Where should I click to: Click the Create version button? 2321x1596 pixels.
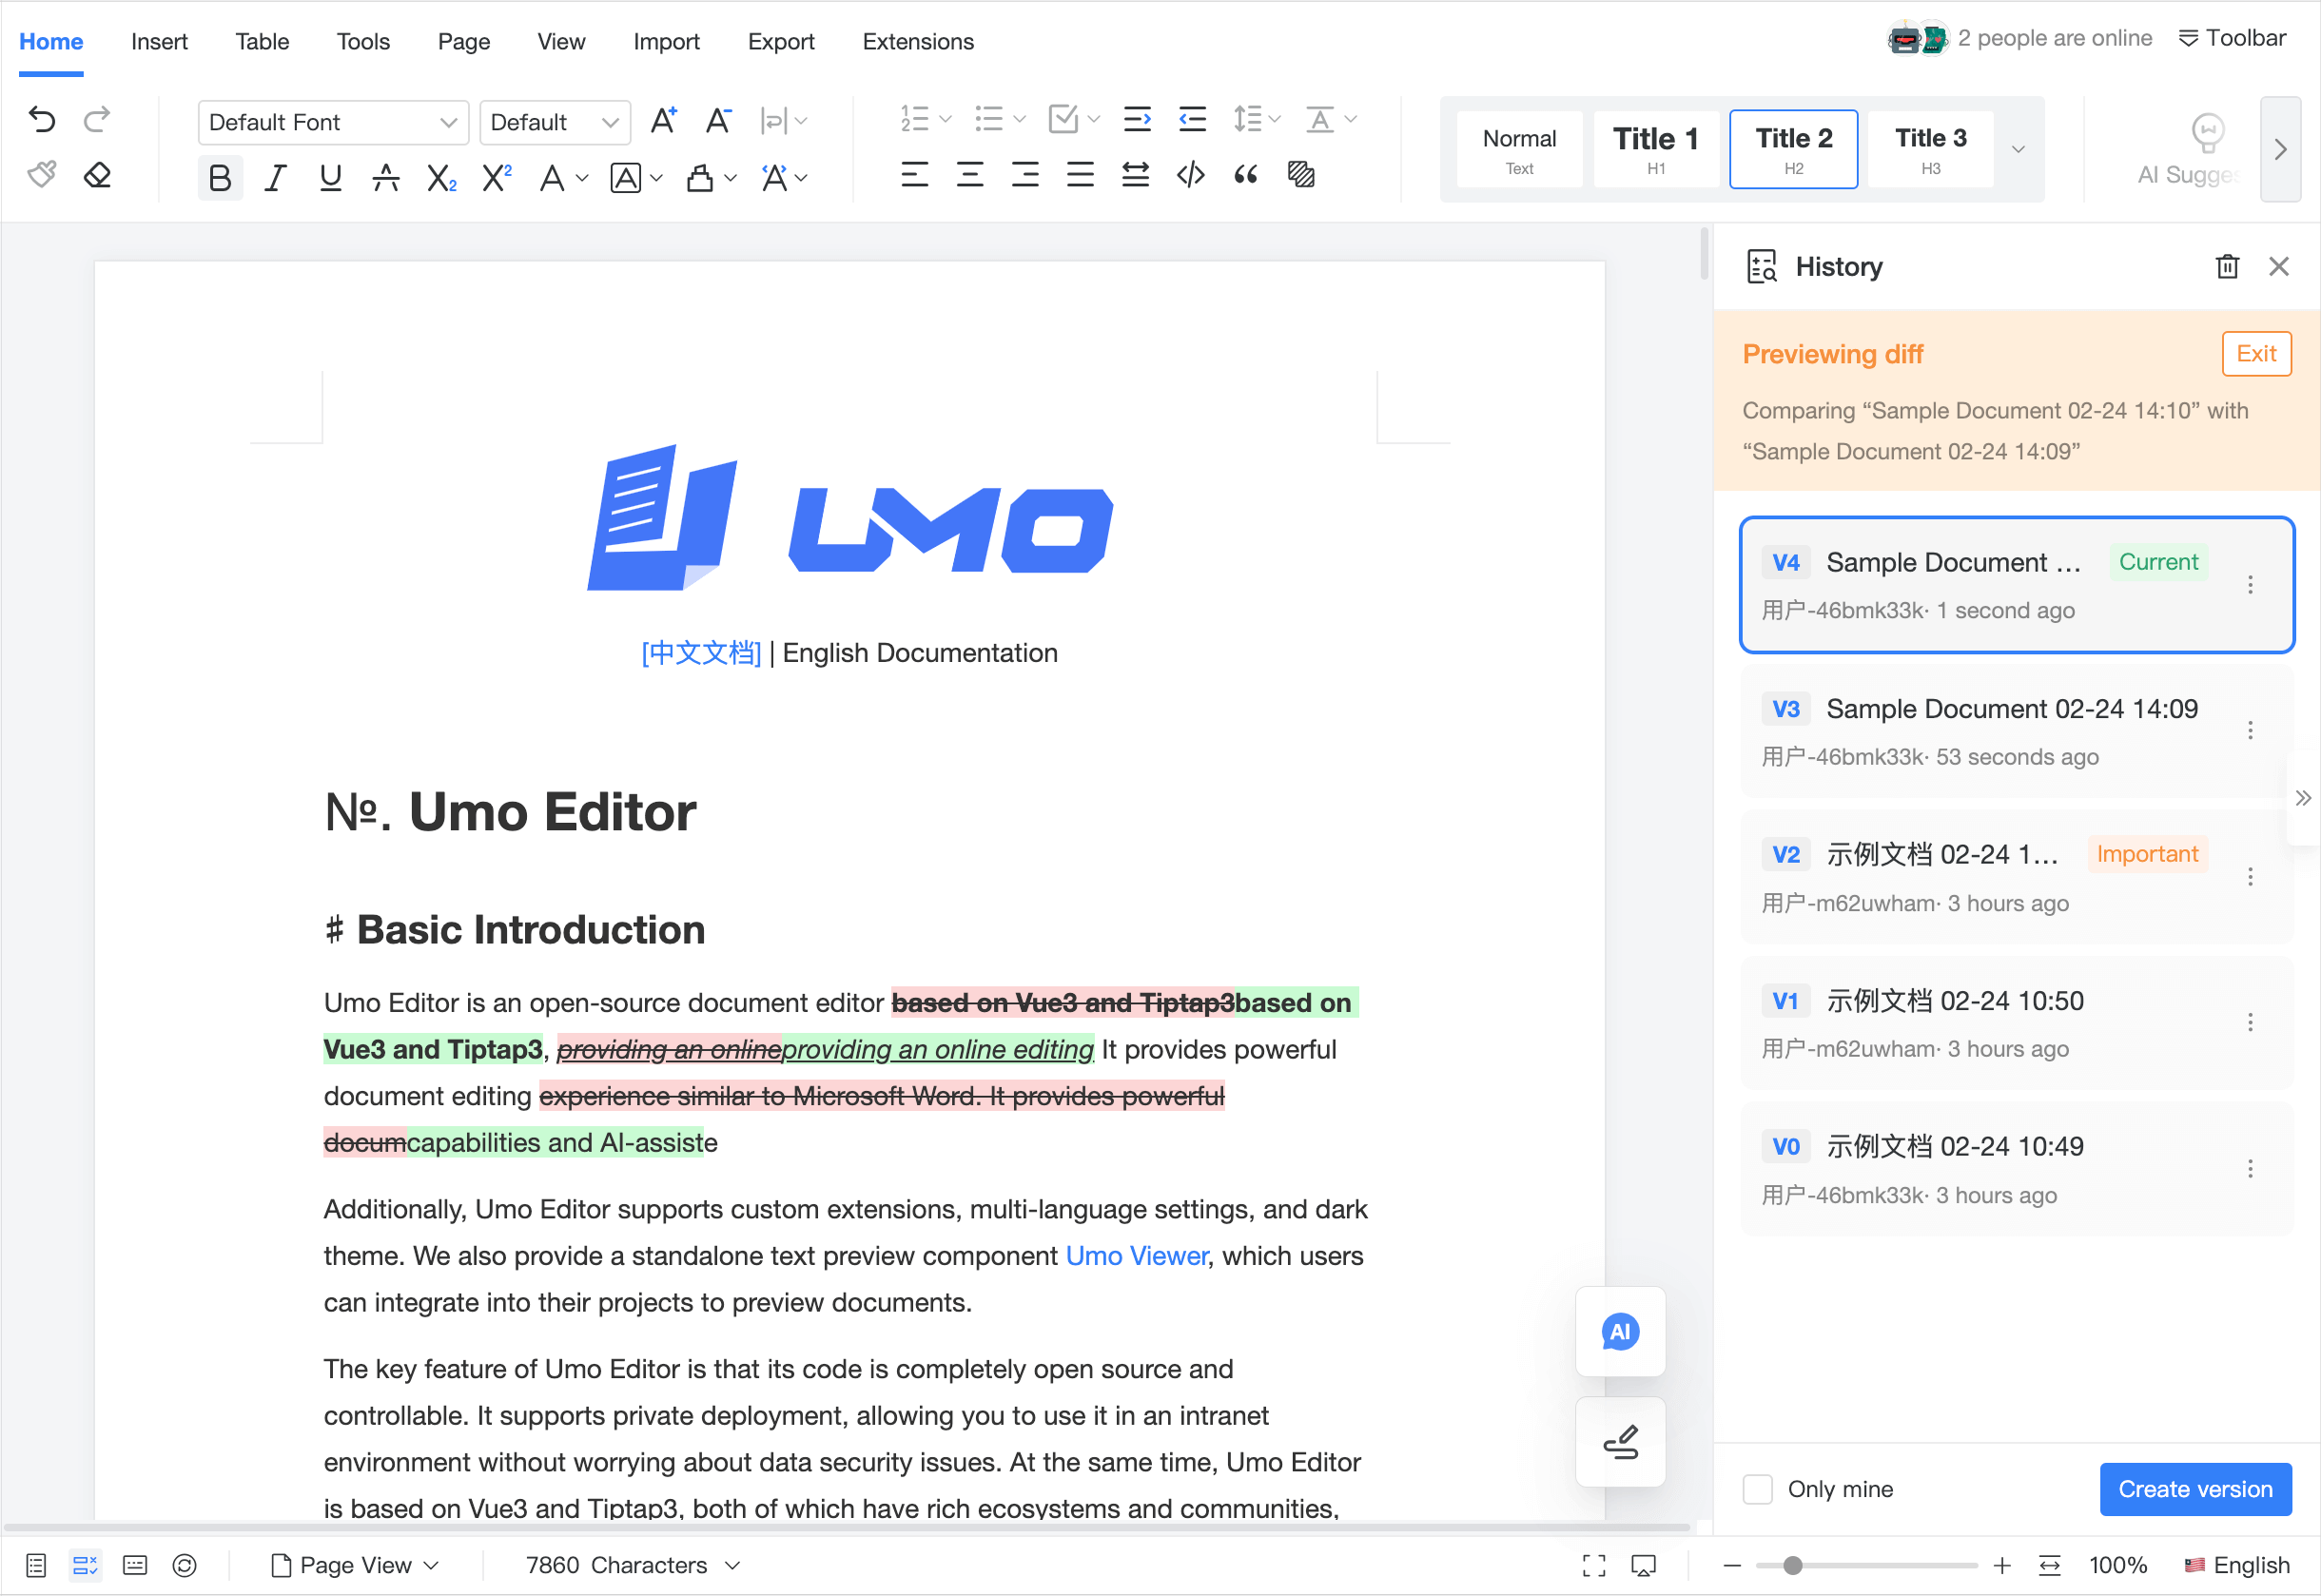pyautogui.click(x=2195, y=1489)
